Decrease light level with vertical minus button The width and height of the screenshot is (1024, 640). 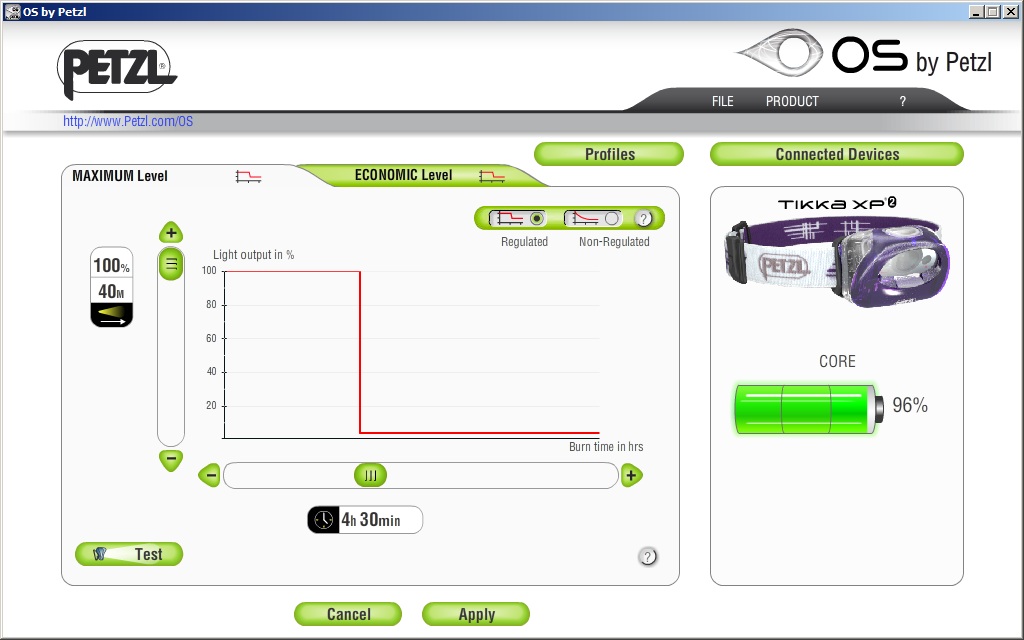[x=171, y=459]
